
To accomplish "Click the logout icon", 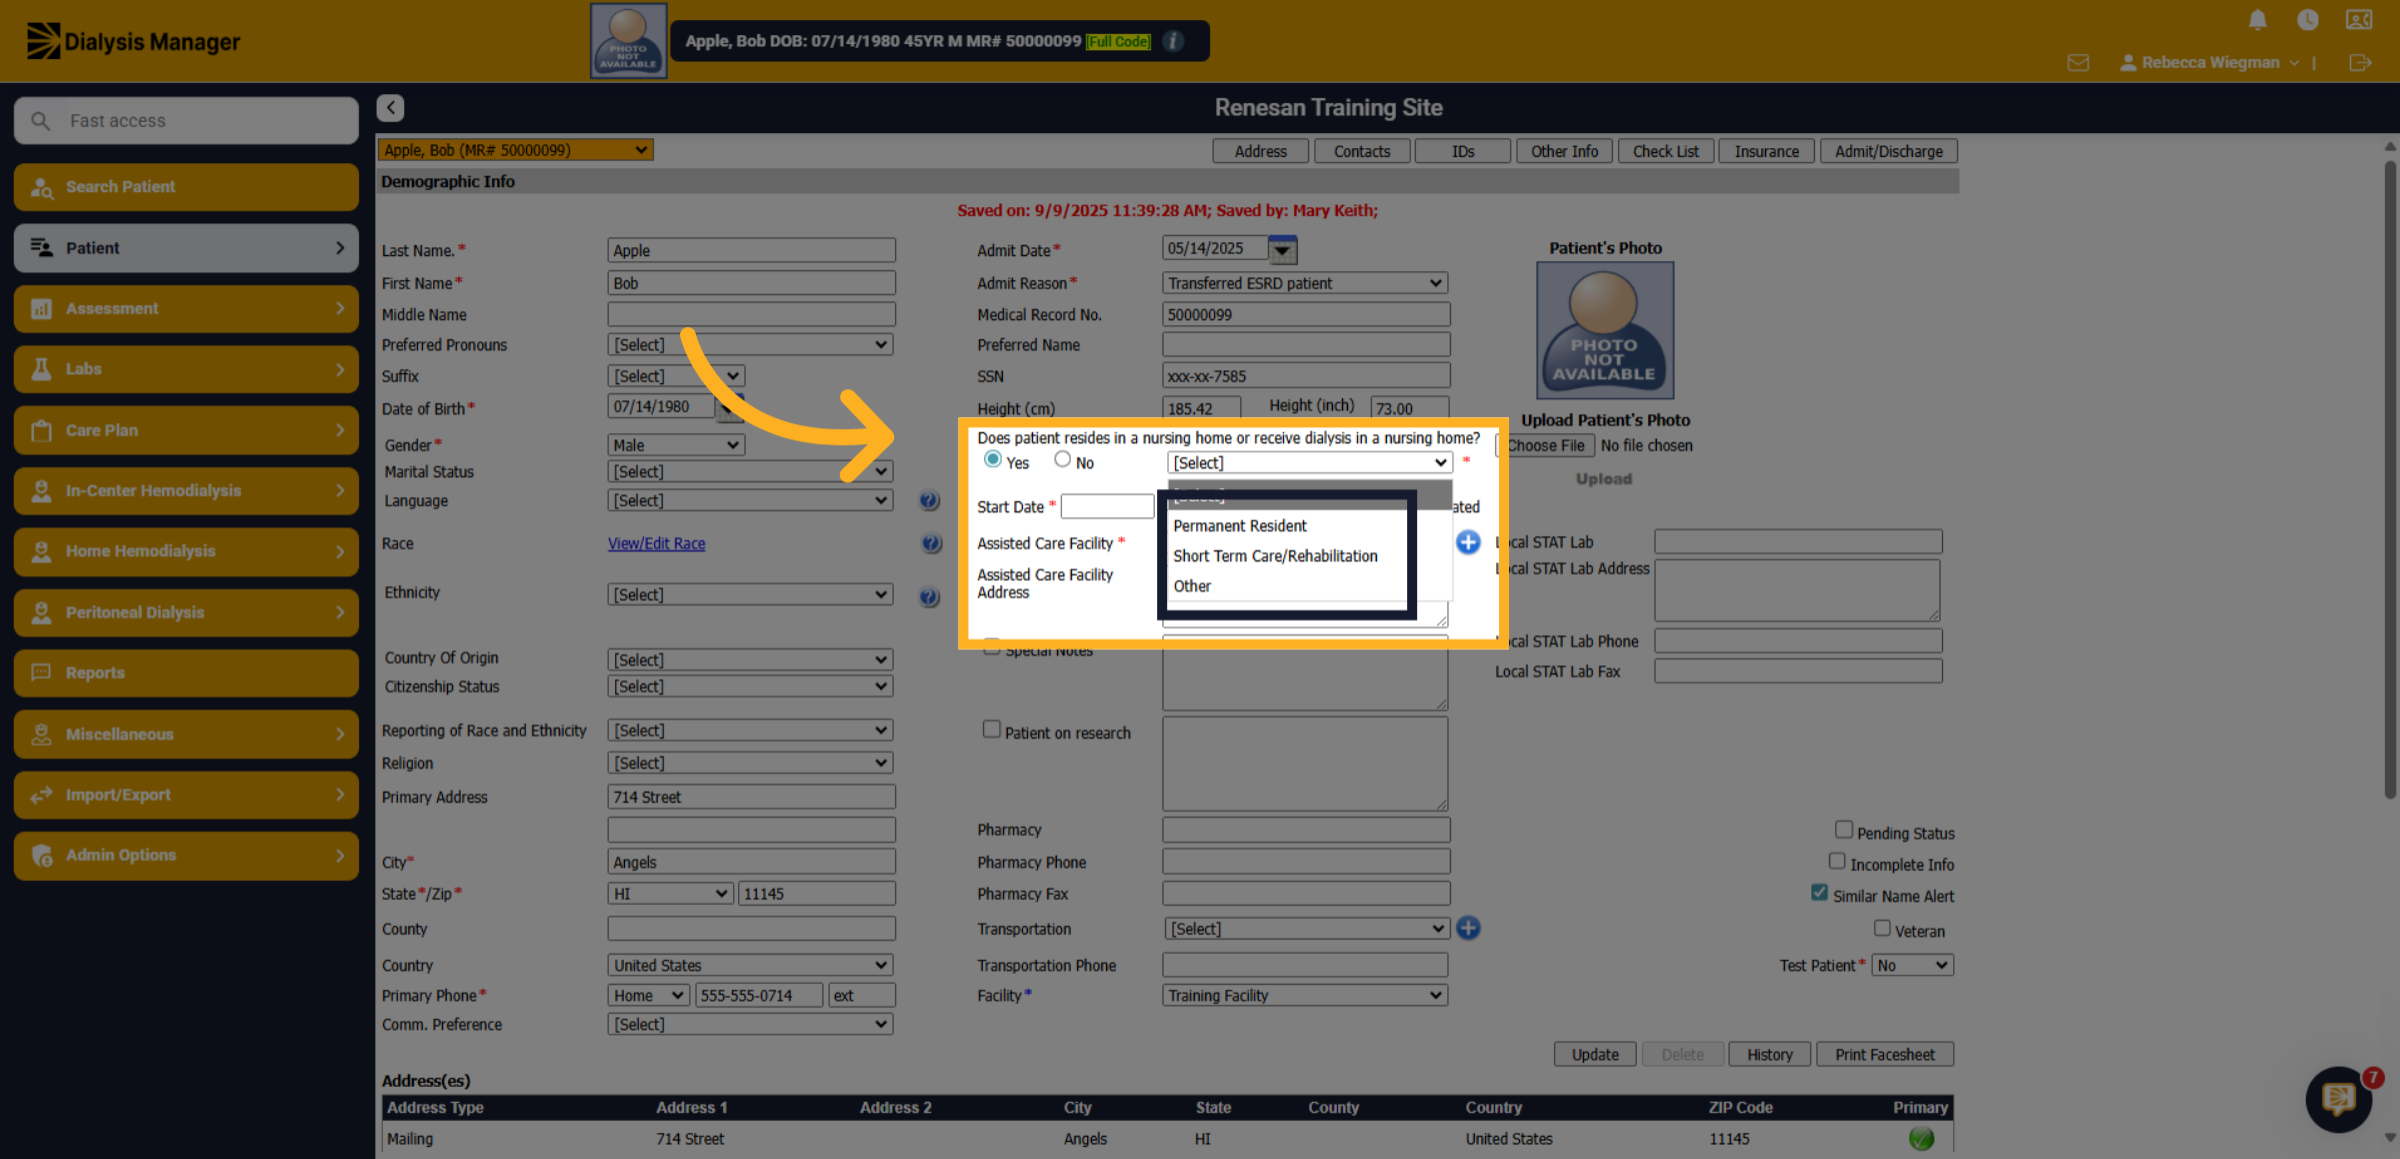I will click(2360, 63).
